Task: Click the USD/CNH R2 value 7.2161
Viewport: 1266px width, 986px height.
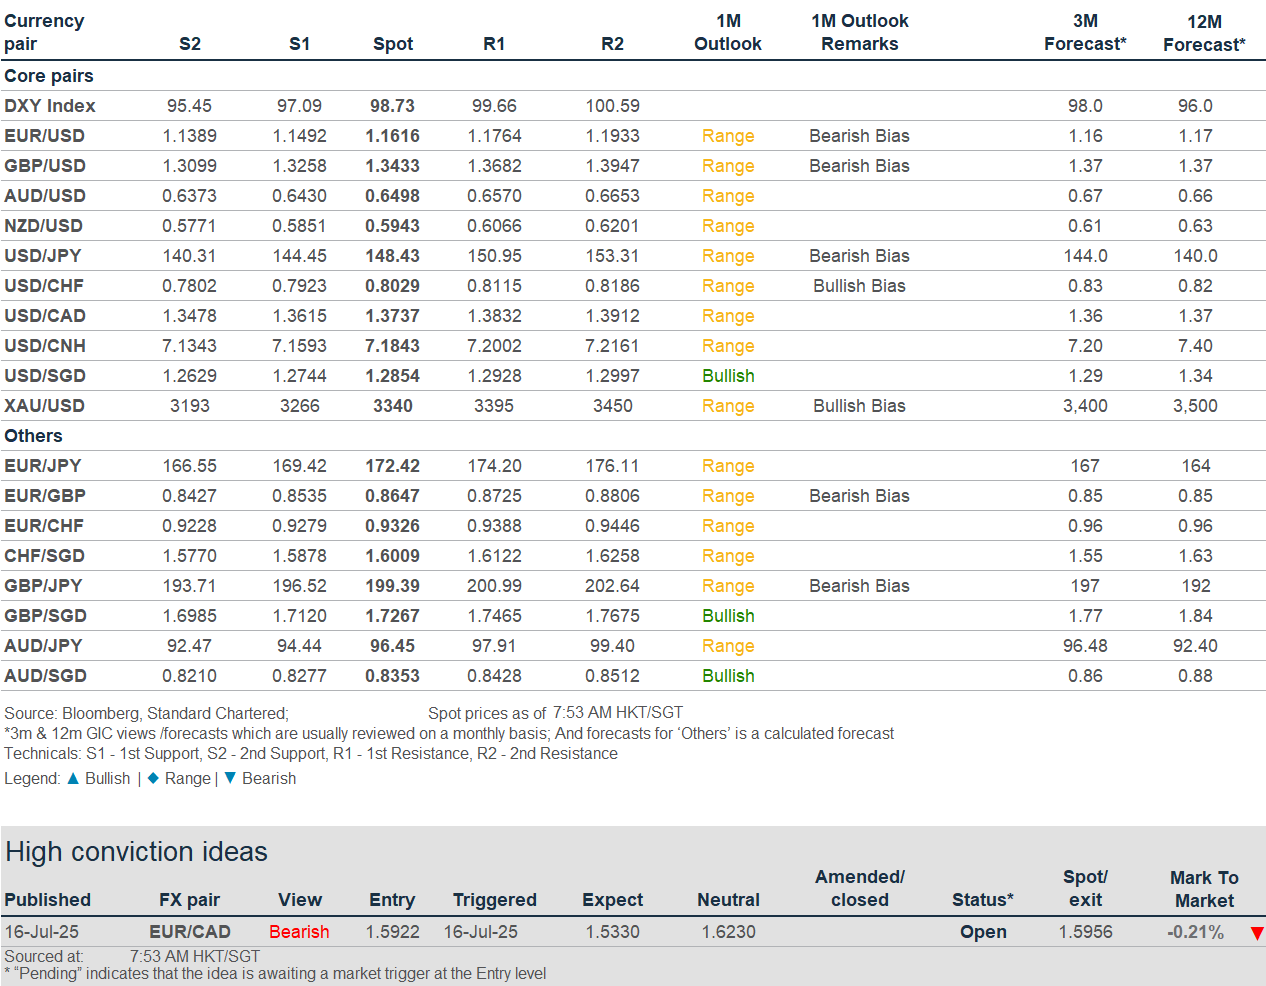Action: coord(612,346)
